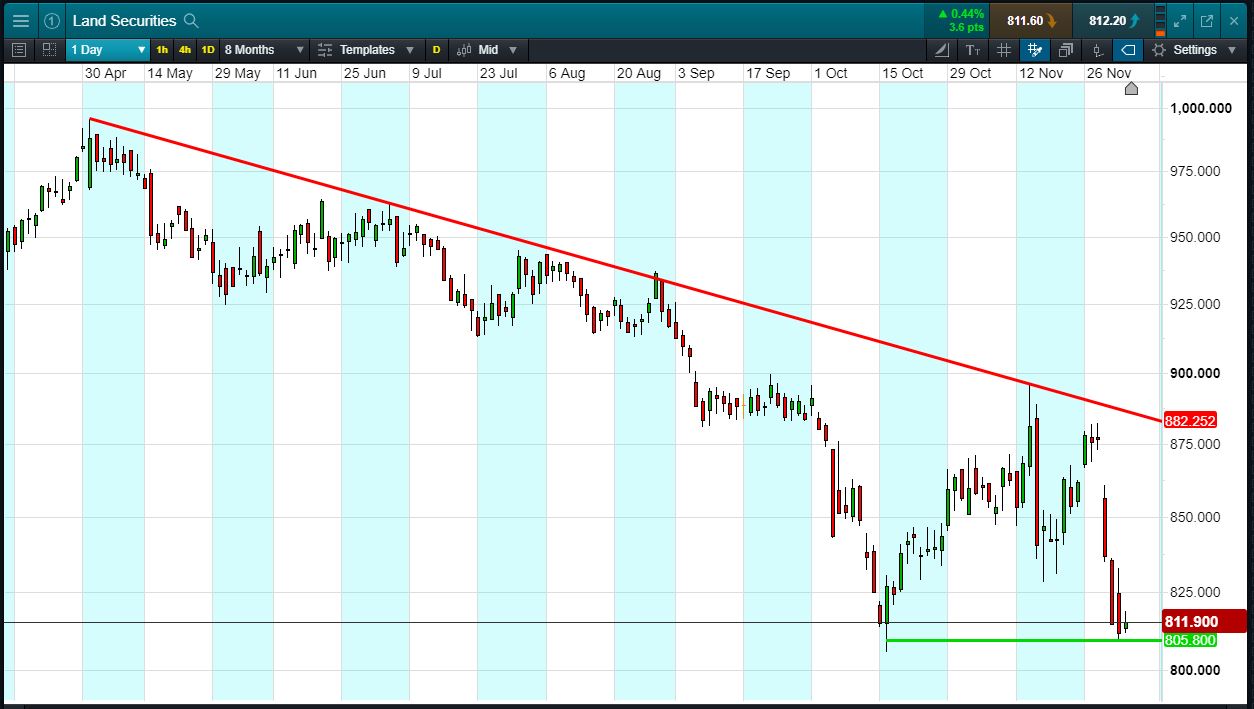Toggle the highlighted grid with pencil tool
This screenshot has height=709, width=1254.
pyautogui.click(x=1035, y=49)
